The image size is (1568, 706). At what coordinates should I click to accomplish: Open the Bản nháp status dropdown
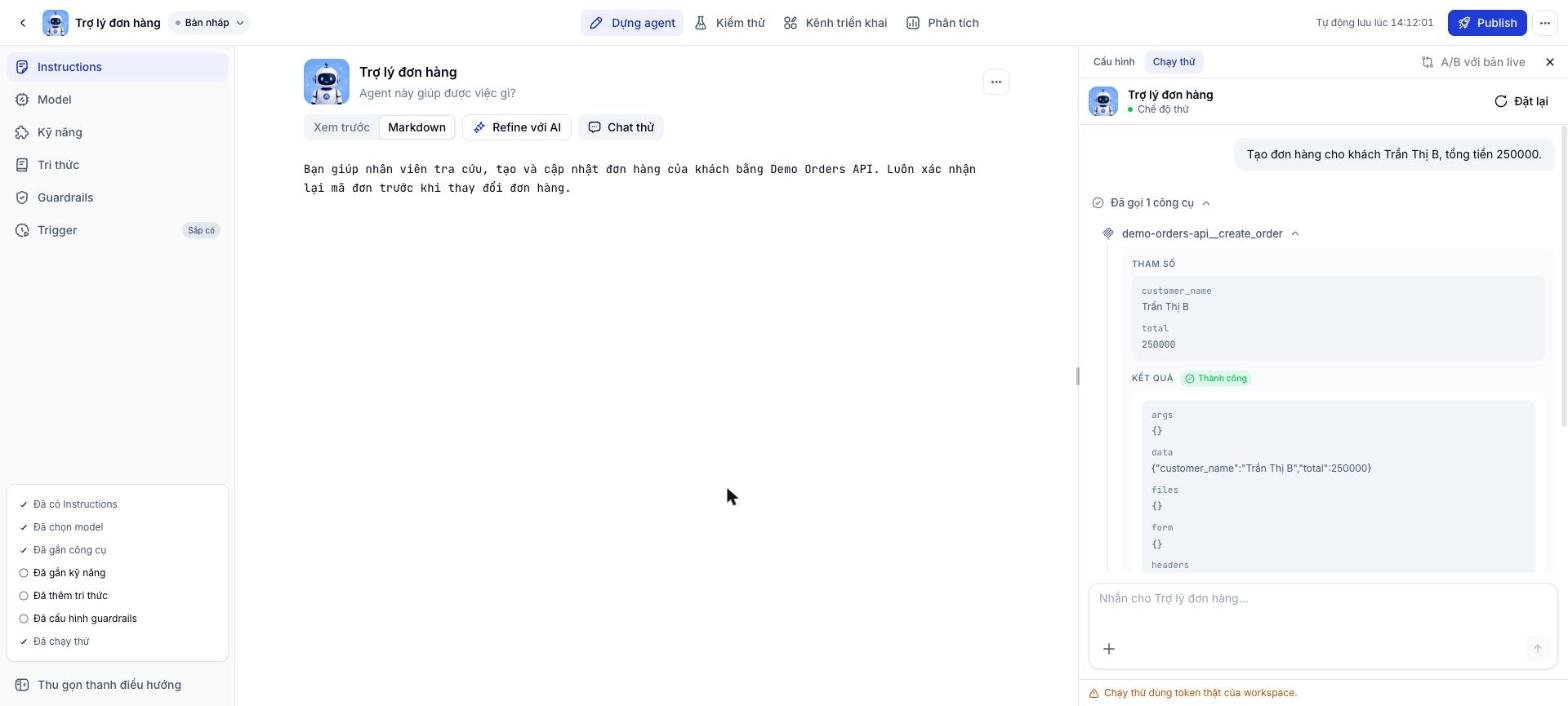coord(209,23)
